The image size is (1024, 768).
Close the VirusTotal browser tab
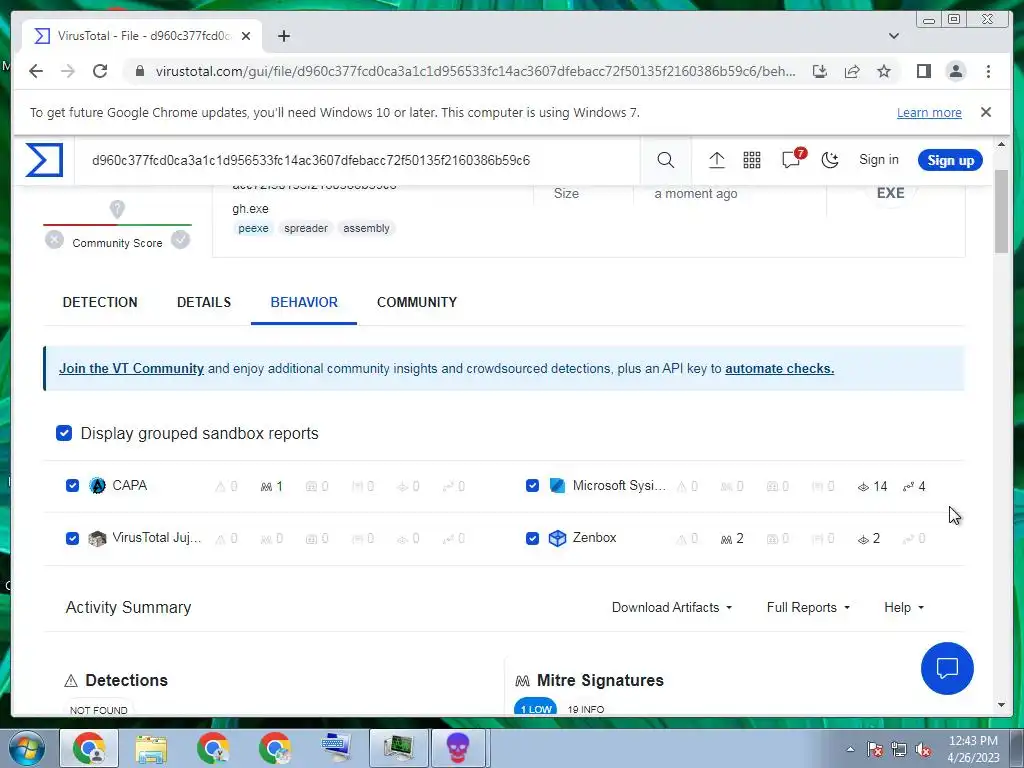246,36
